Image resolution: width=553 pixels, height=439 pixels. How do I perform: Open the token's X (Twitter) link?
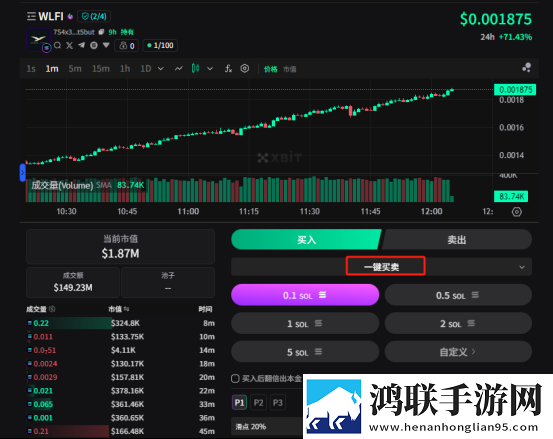pyautogui.click(x=69, y=45)
